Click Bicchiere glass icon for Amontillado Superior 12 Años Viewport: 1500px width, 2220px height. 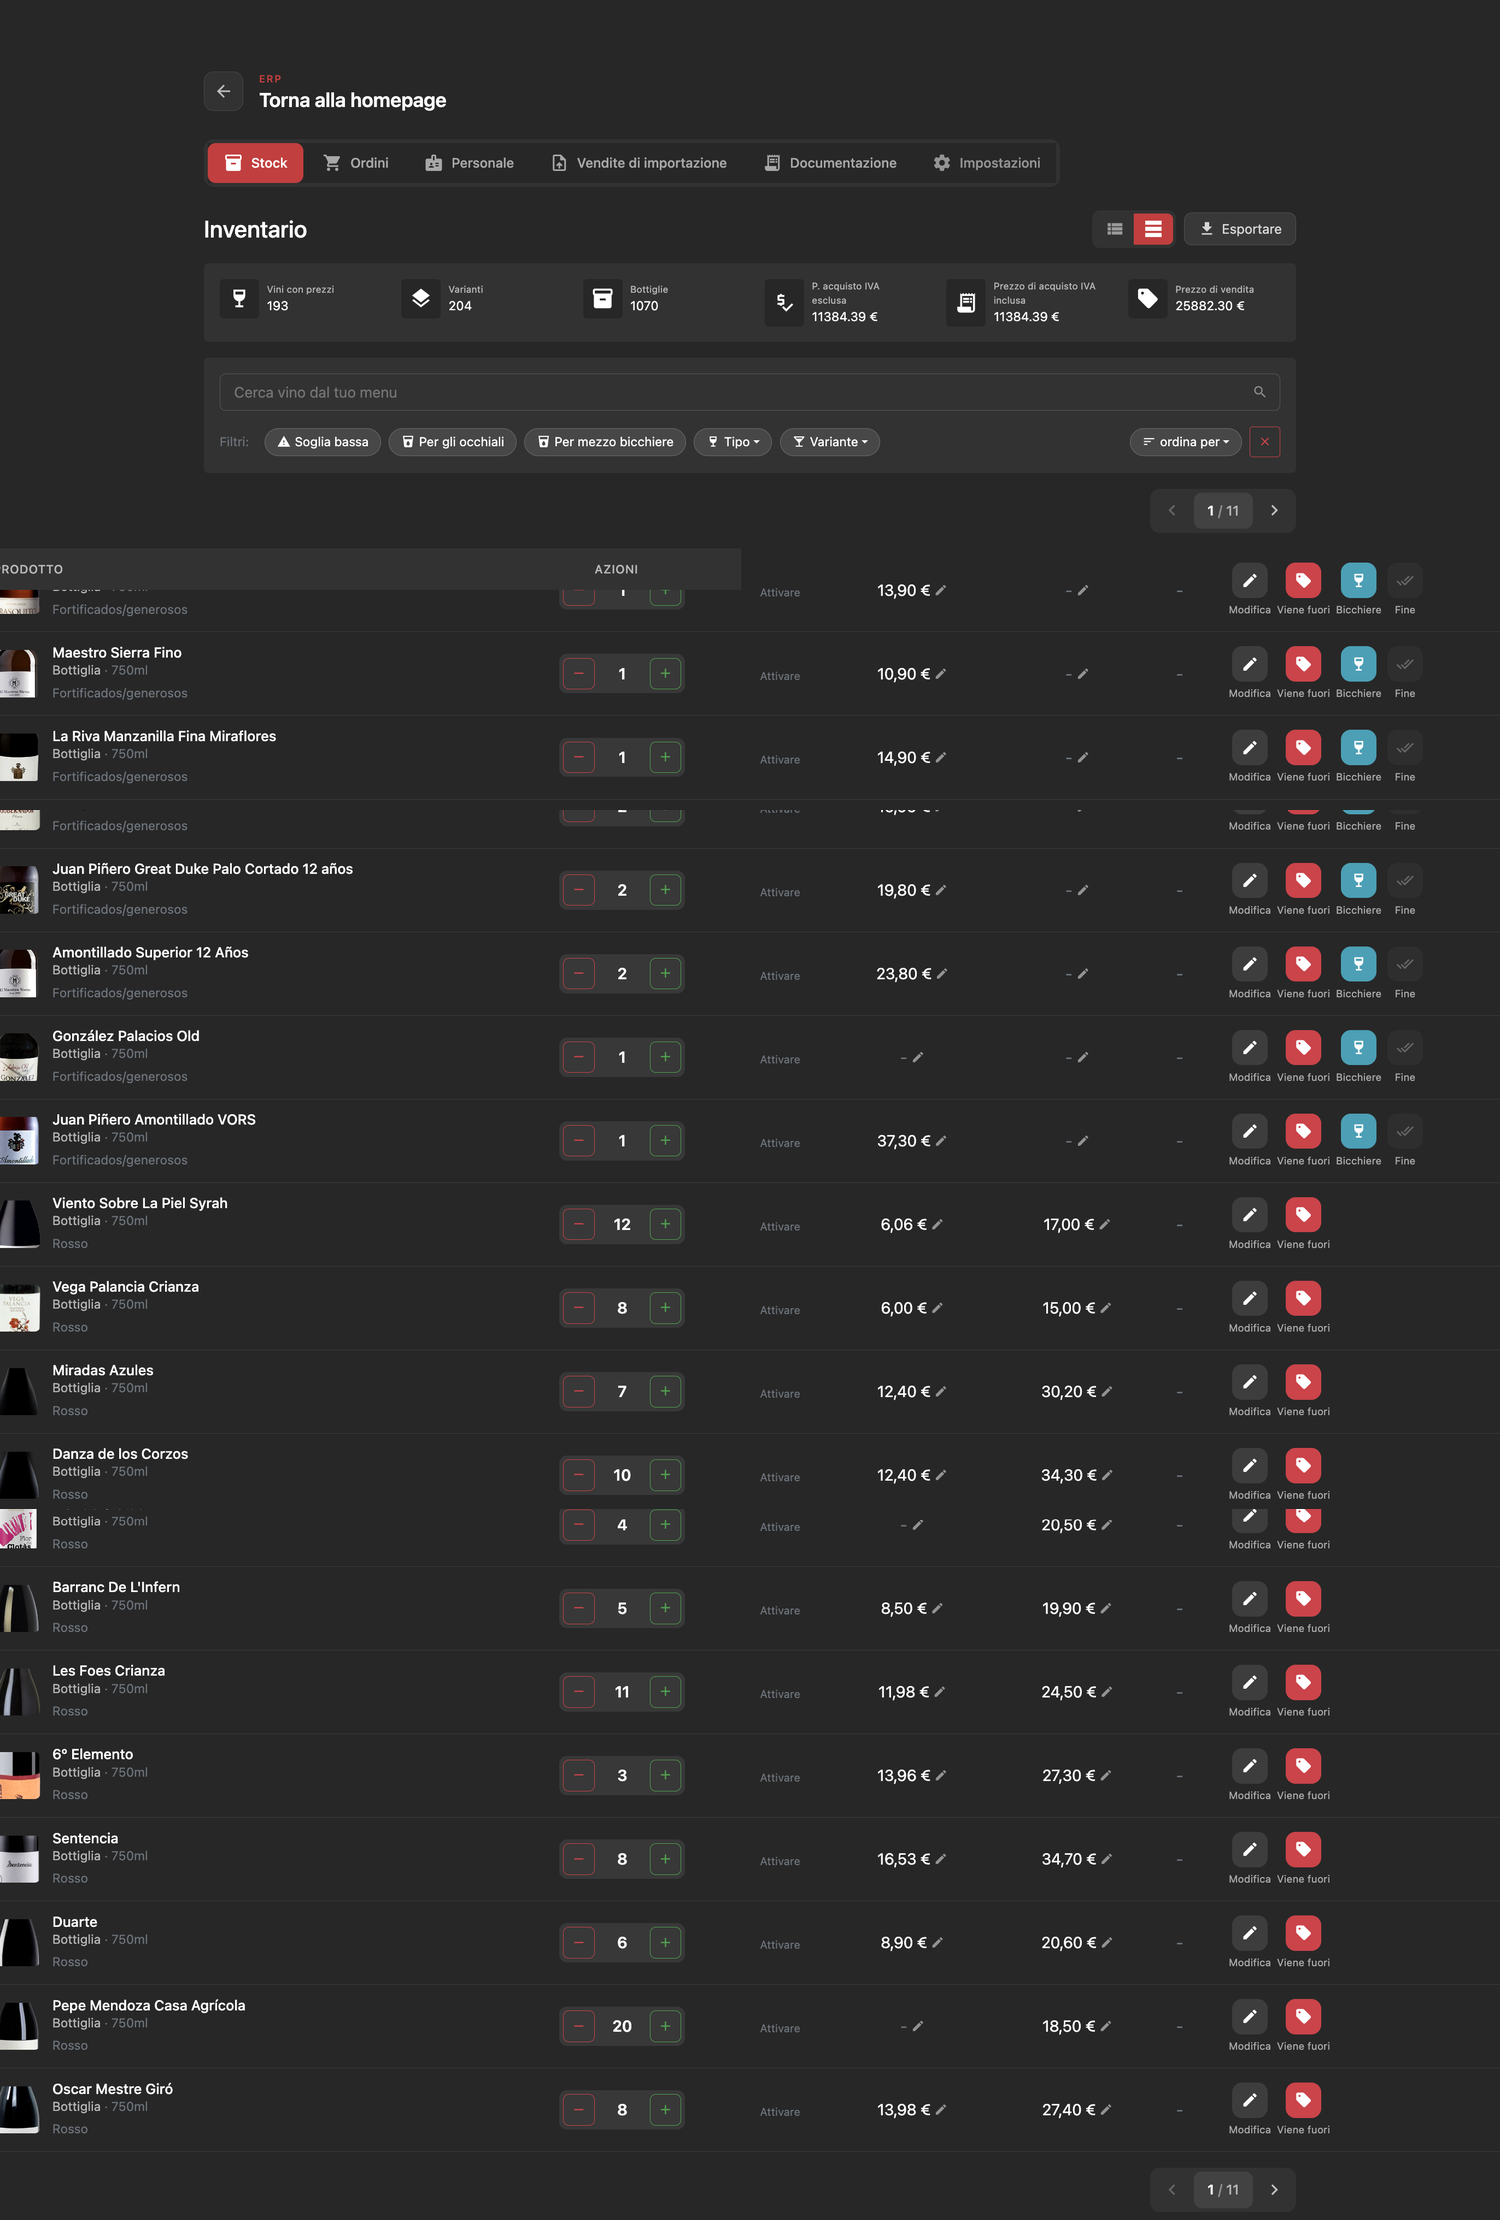point(1358,964)
